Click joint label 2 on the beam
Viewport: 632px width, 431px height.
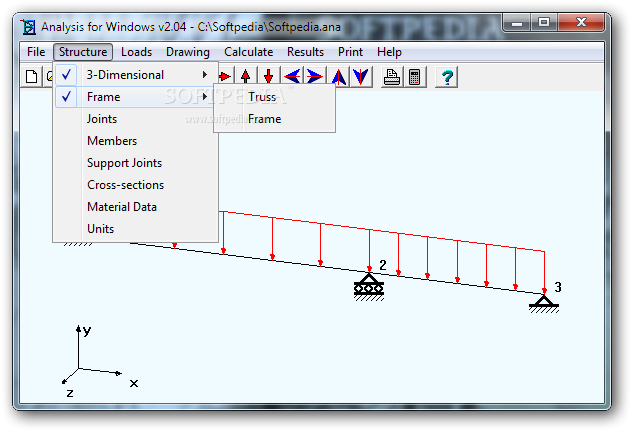tap(383, 265)
